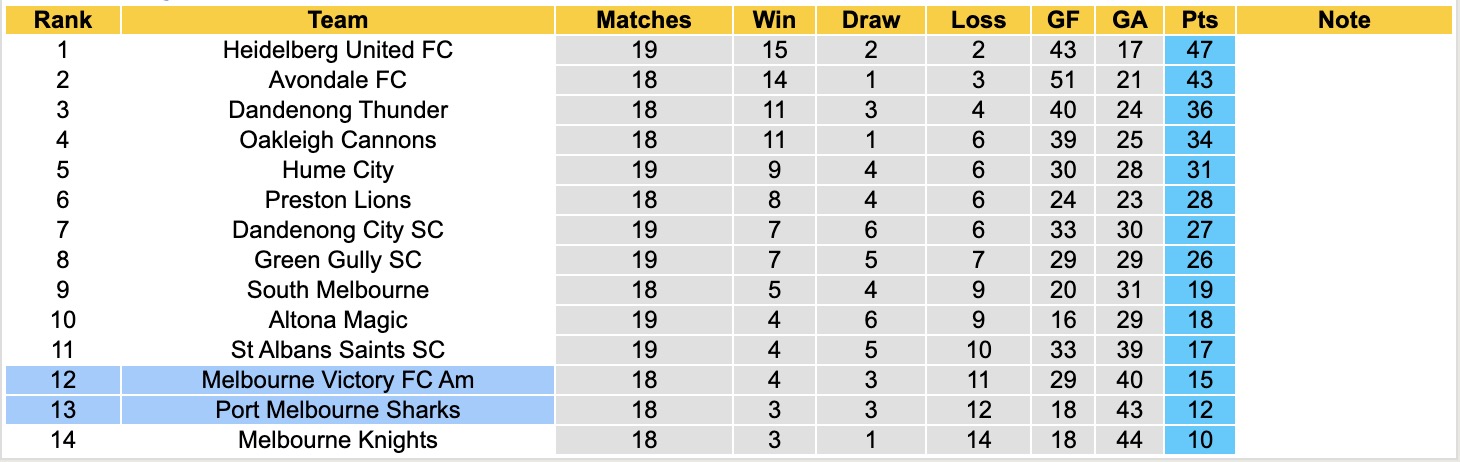Image resolution: width=1460 pixels, height=462 pixels.
Task: Click the GF column header
Action: 1064,20
